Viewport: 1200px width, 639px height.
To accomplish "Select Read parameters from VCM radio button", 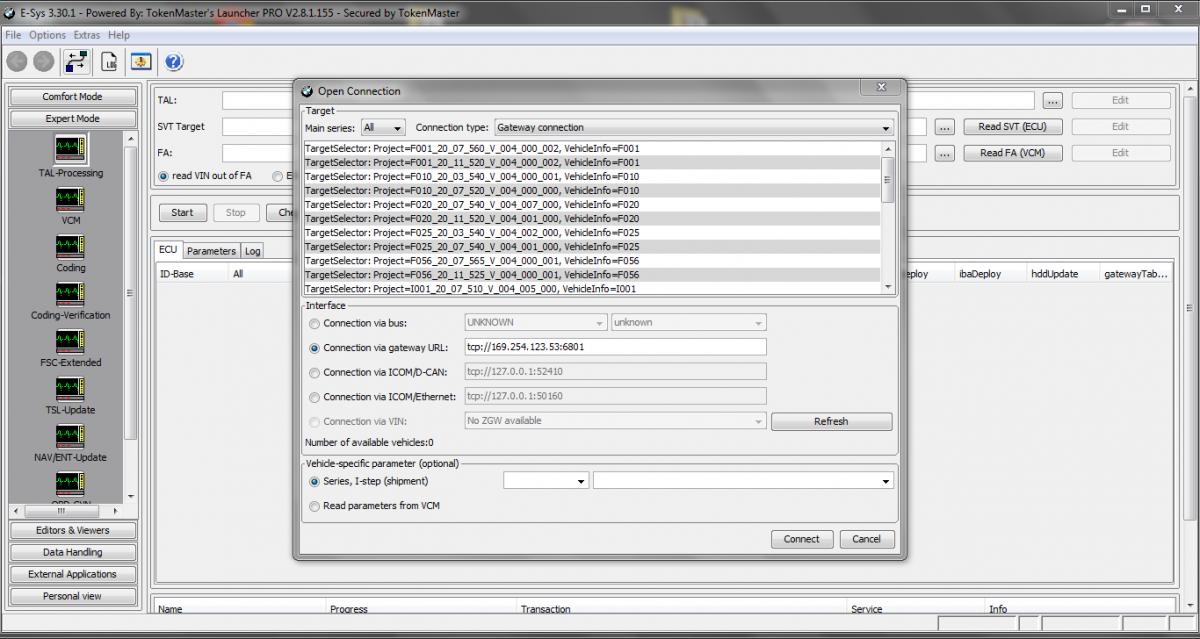I will pyautogui.click(x=315, y=506).
